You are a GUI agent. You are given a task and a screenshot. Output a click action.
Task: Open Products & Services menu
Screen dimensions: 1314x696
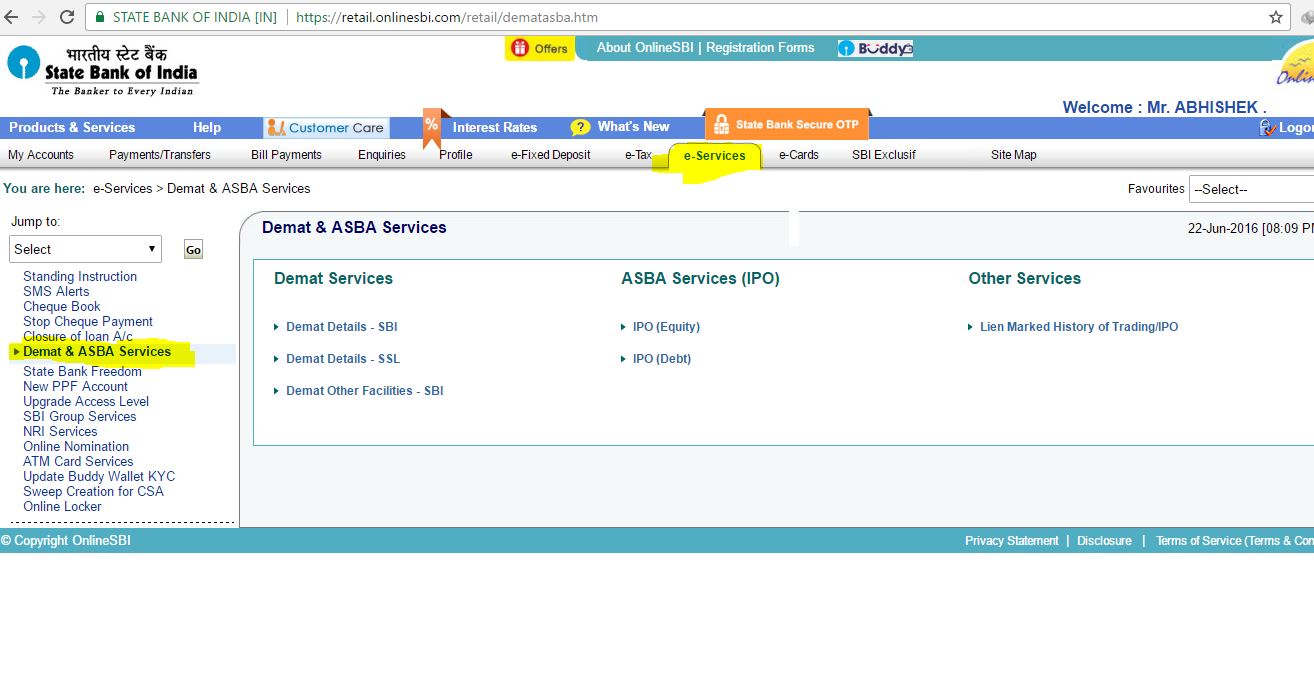point(72,127)
